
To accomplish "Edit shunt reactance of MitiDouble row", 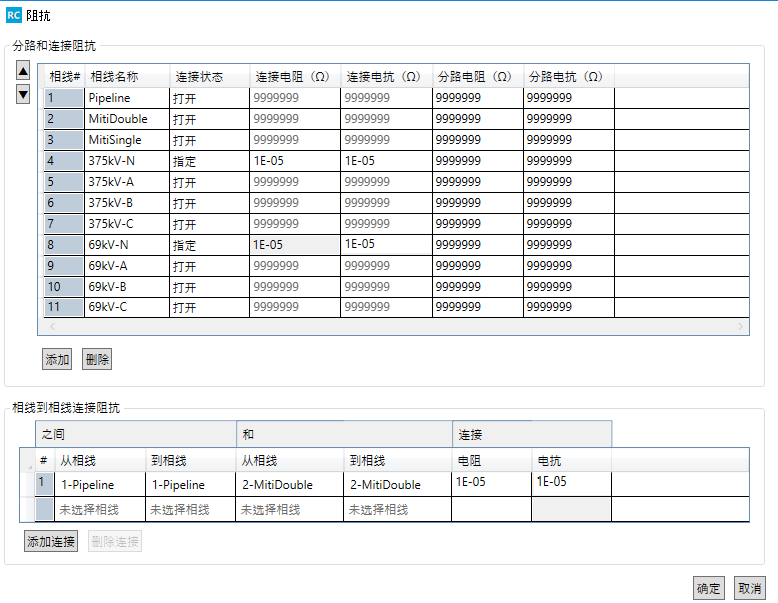I will click(569, 119).
